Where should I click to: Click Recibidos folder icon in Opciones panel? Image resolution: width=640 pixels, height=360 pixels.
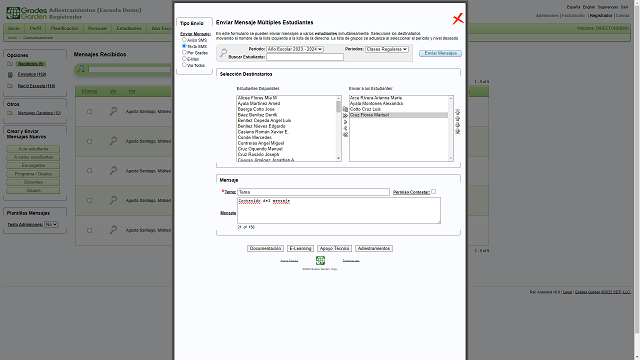10,64
